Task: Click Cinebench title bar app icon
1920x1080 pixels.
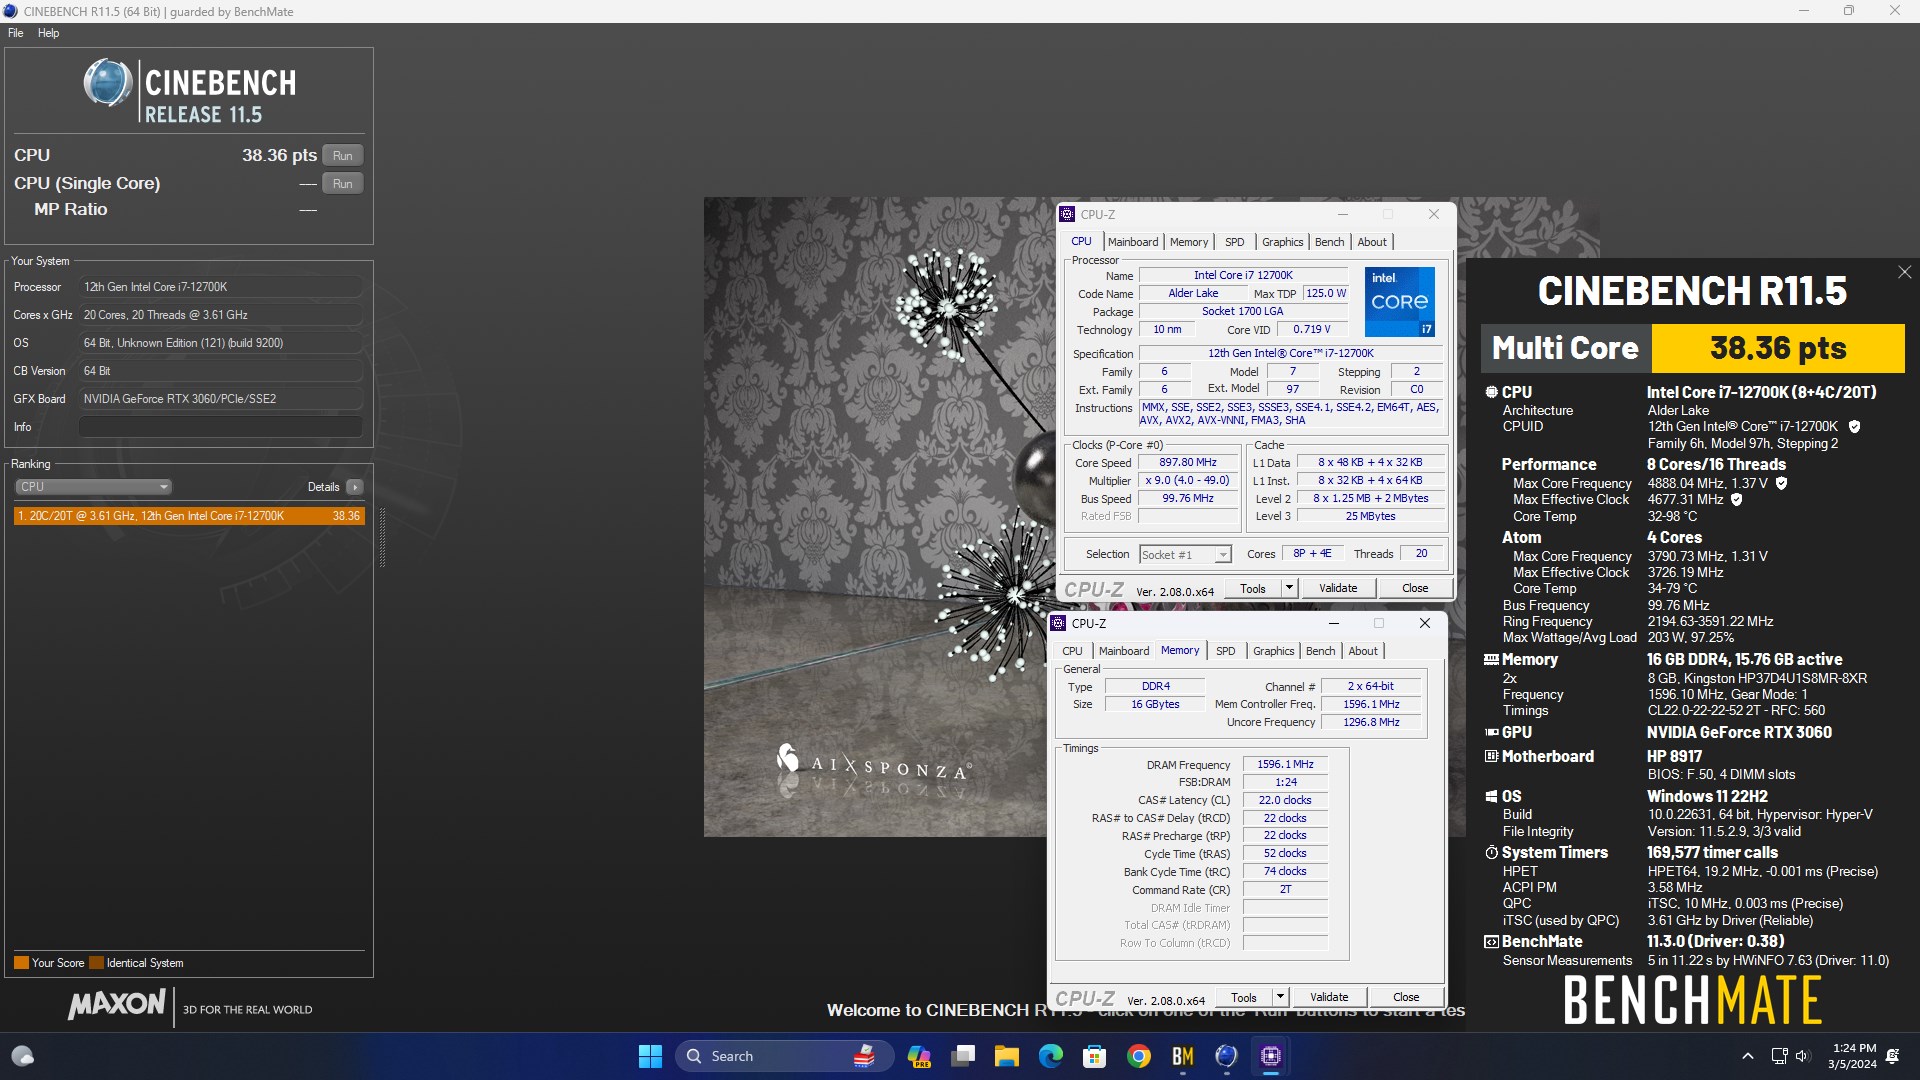Action: (11, 11)
